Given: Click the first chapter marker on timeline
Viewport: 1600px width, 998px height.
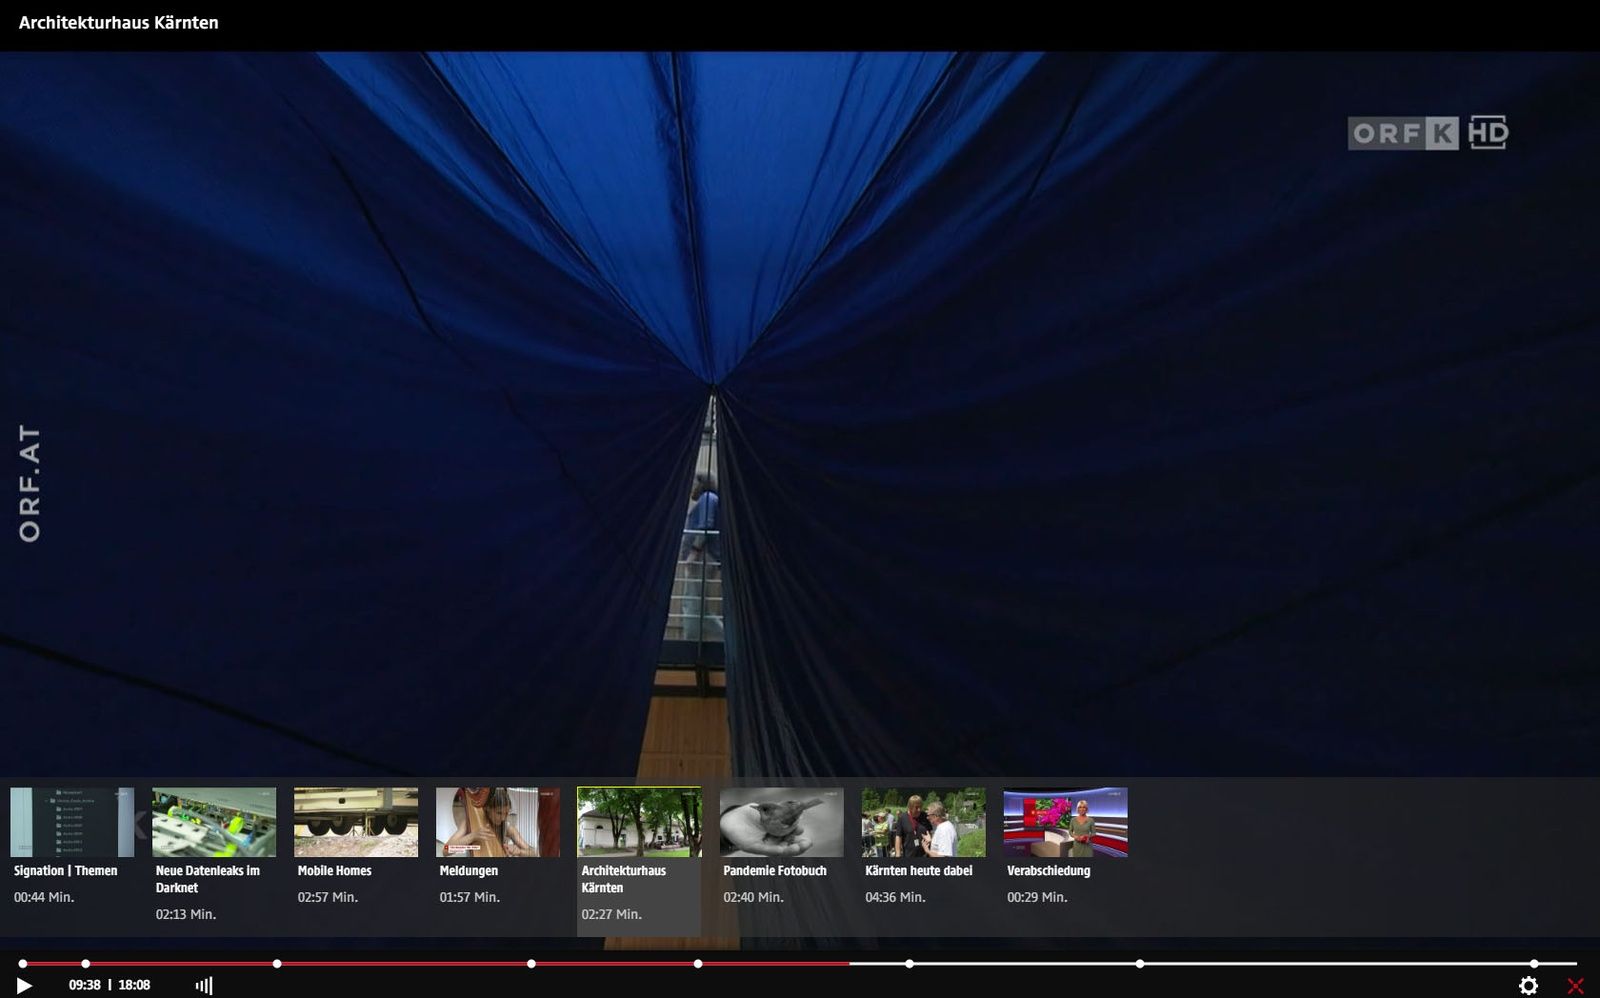Looking at the screenshot, I should coord(22,964).
